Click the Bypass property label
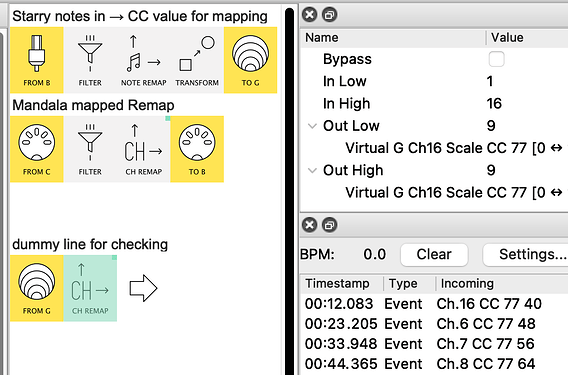 tap(347, 59)
